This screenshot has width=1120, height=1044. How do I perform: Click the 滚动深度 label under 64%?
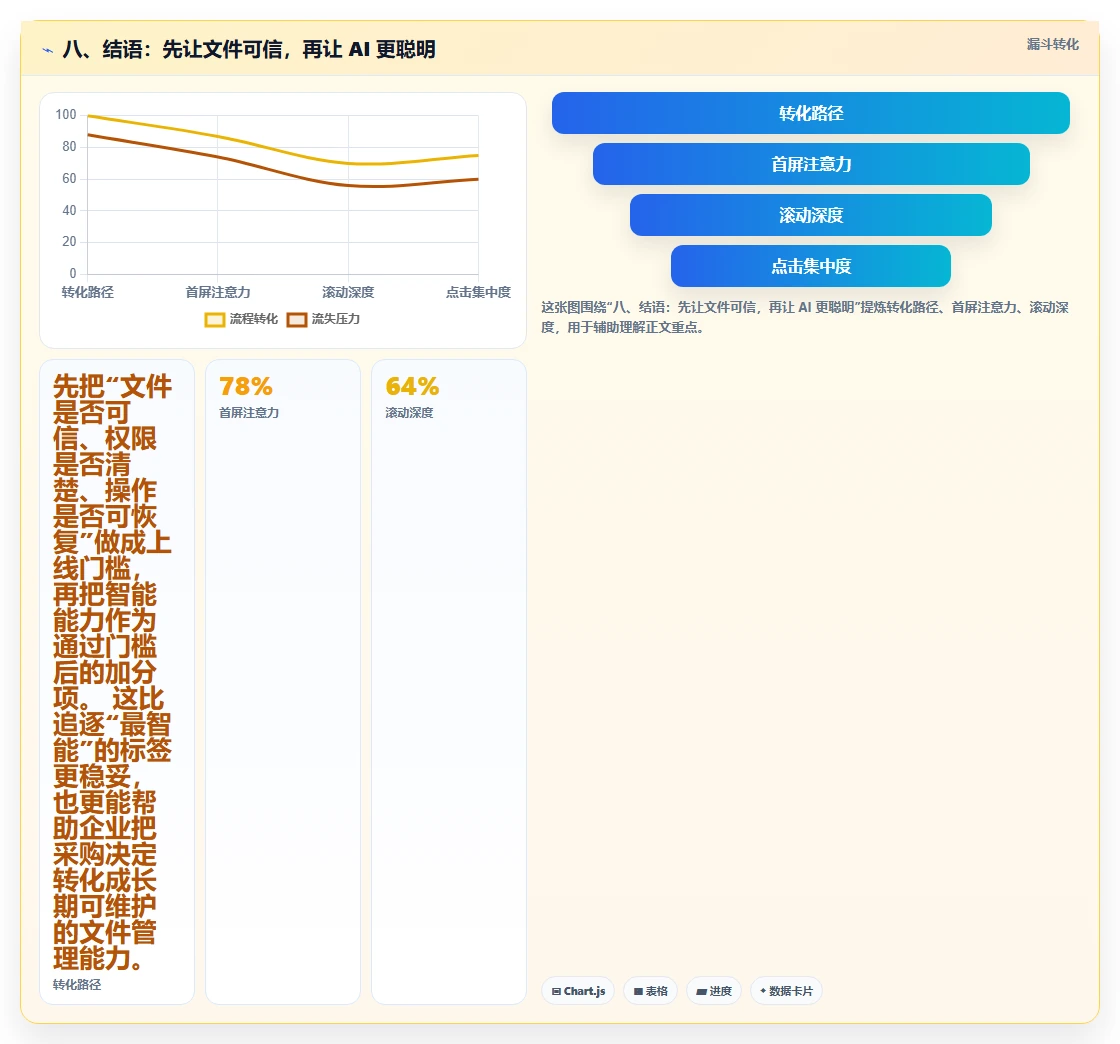[409, 413]
